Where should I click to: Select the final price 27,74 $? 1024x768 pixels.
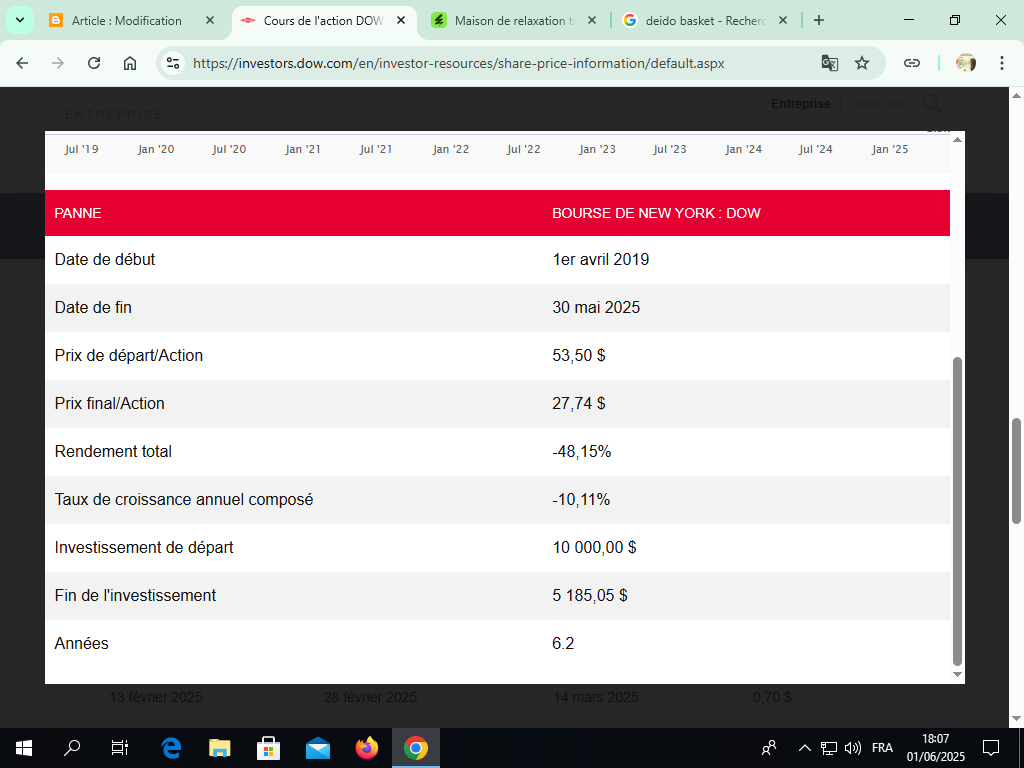coord(579,404)
